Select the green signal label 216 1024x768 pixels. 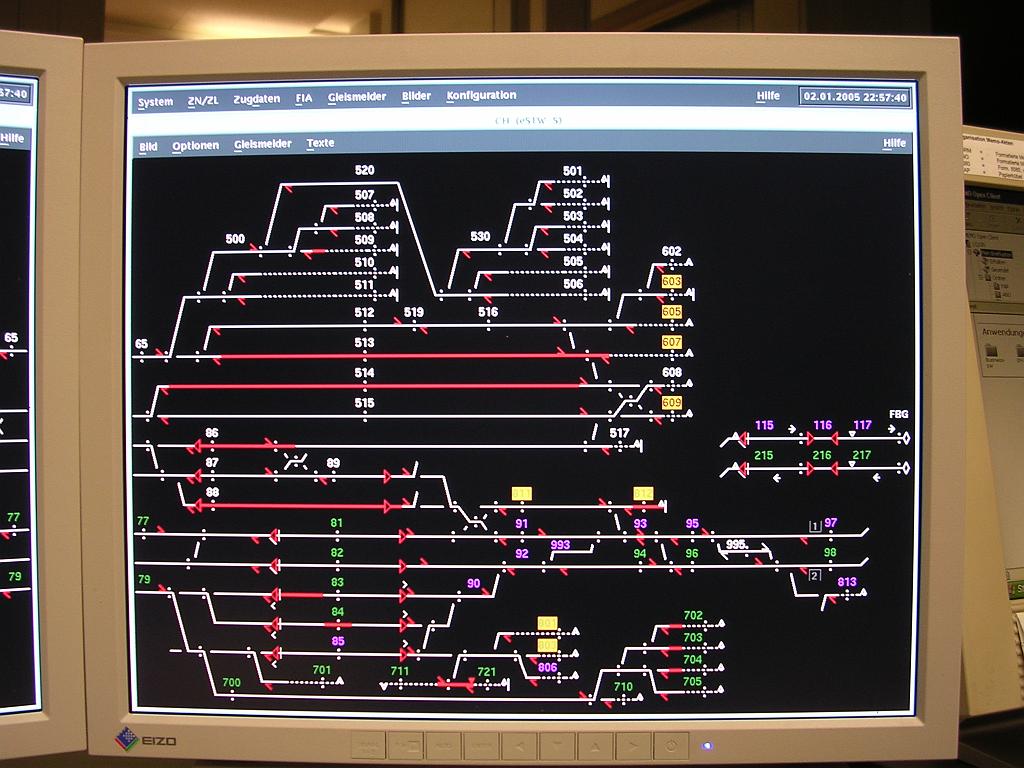[822, 455]
